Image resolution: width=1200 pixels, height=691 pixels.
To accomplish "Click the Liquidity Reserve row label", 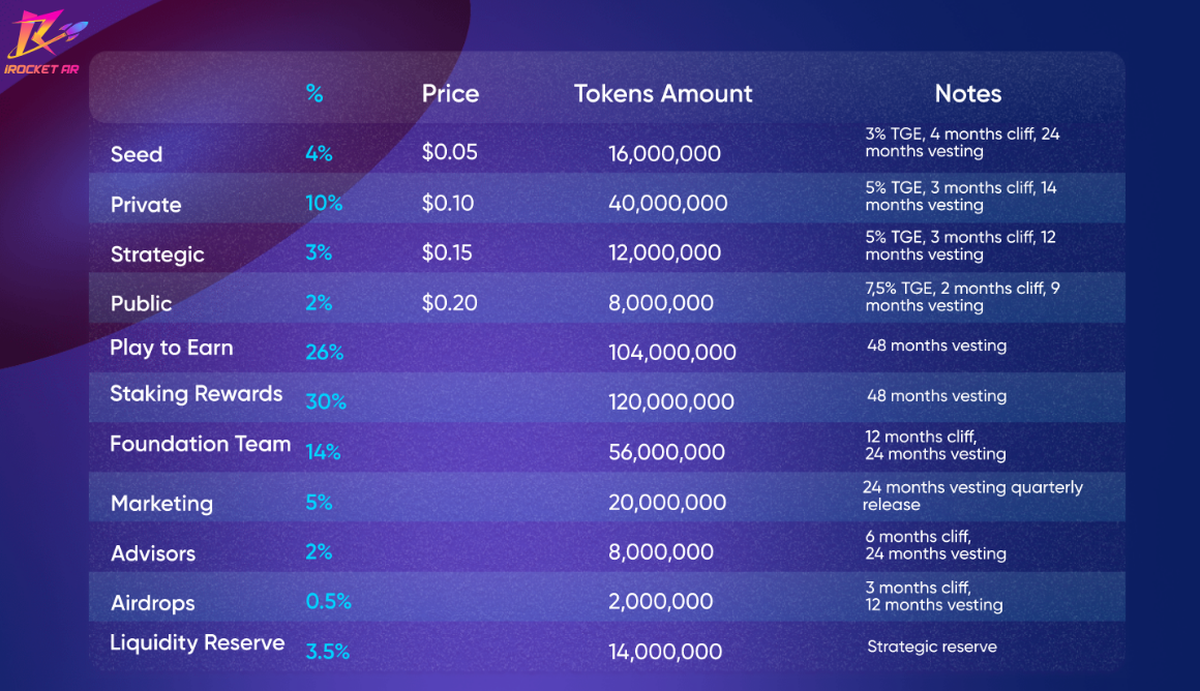I will [197, 643].
